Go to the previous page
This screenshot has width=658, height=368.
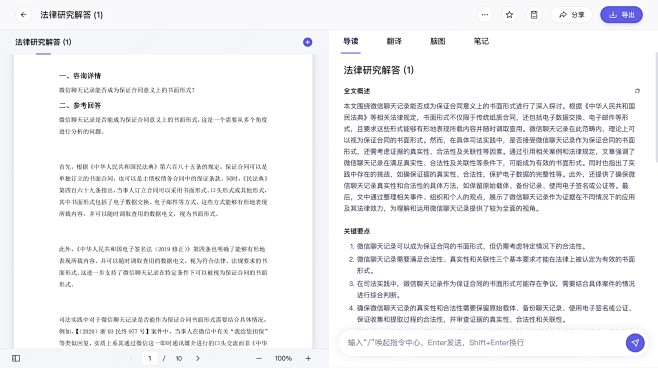[131, 358]
